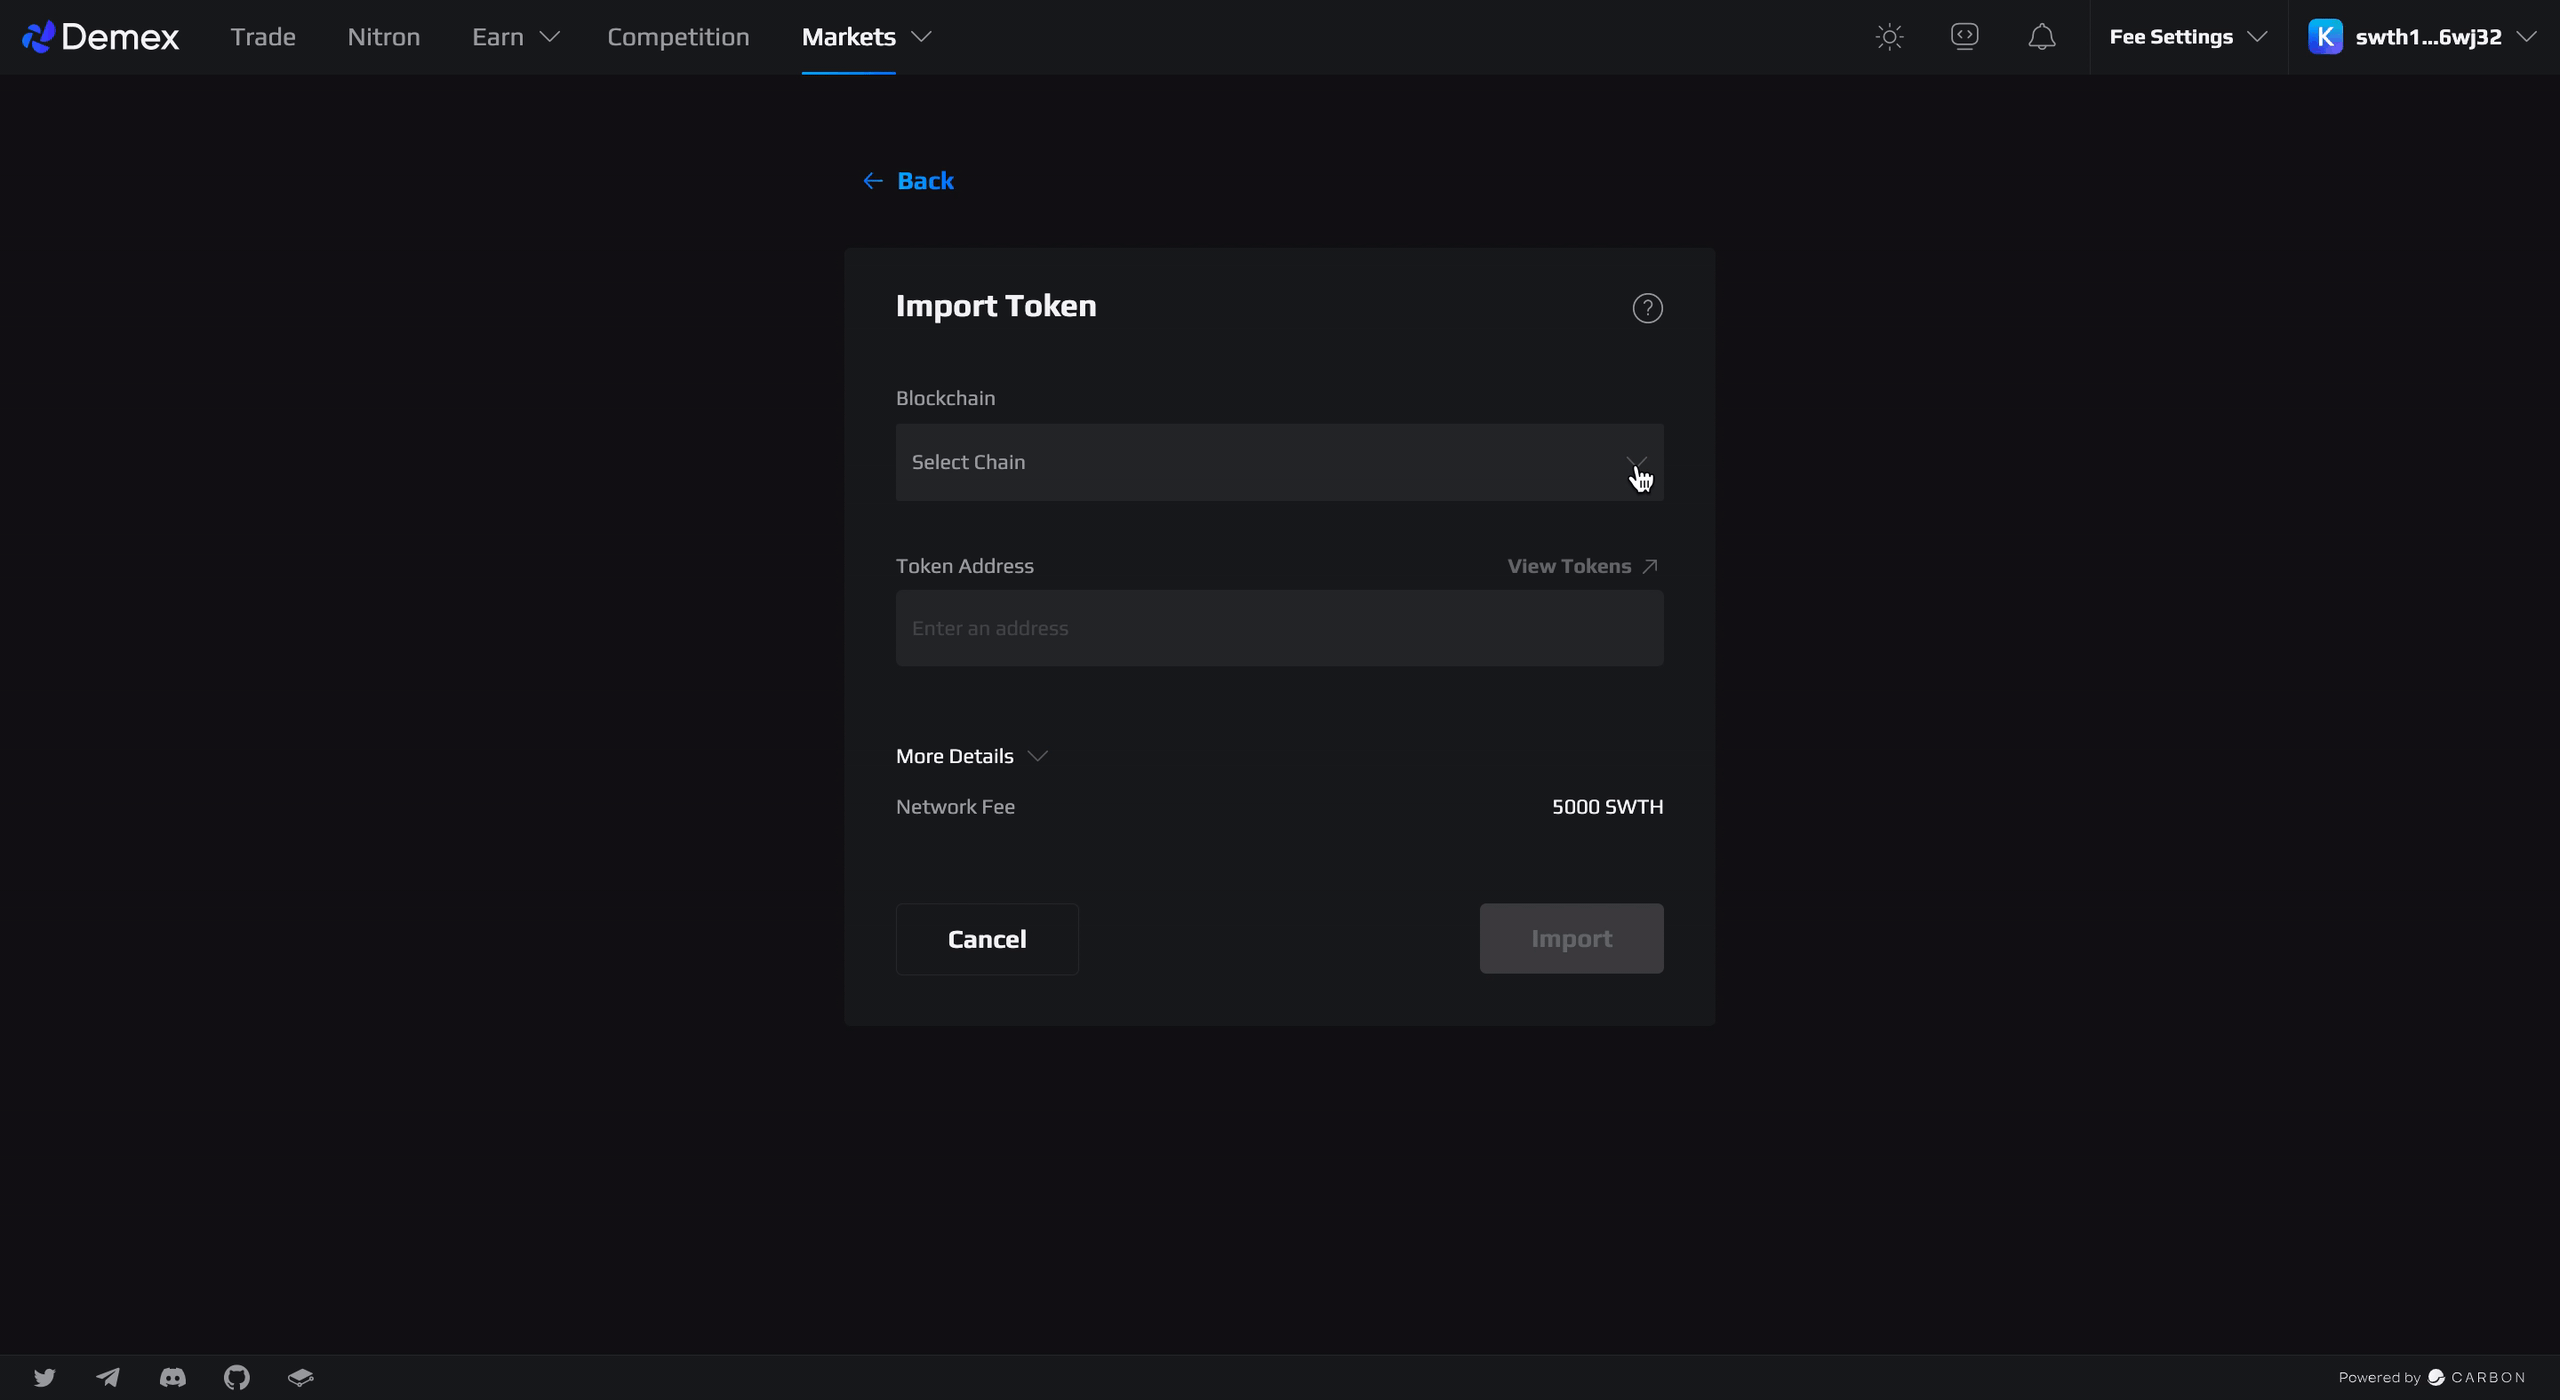This screenshot has width=2560, height=1400.
Task: Toggle light theme sun icon
Action: 1889,37
